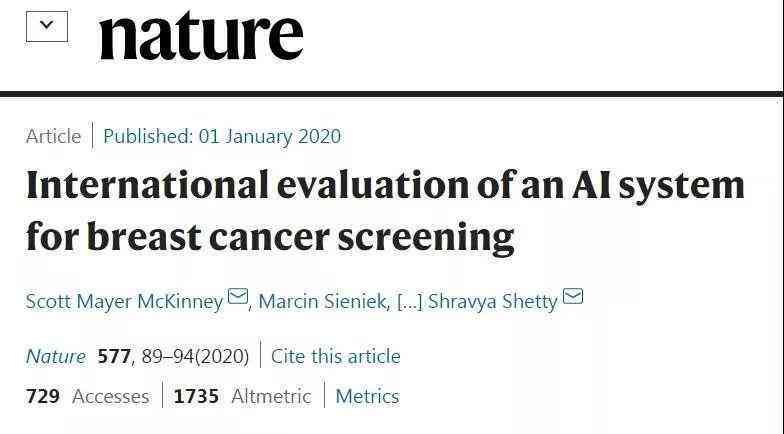Viewport: 784px width, 434px height.
Task: Open Scott Mayer McKinney author link
Action: [124, 302]
